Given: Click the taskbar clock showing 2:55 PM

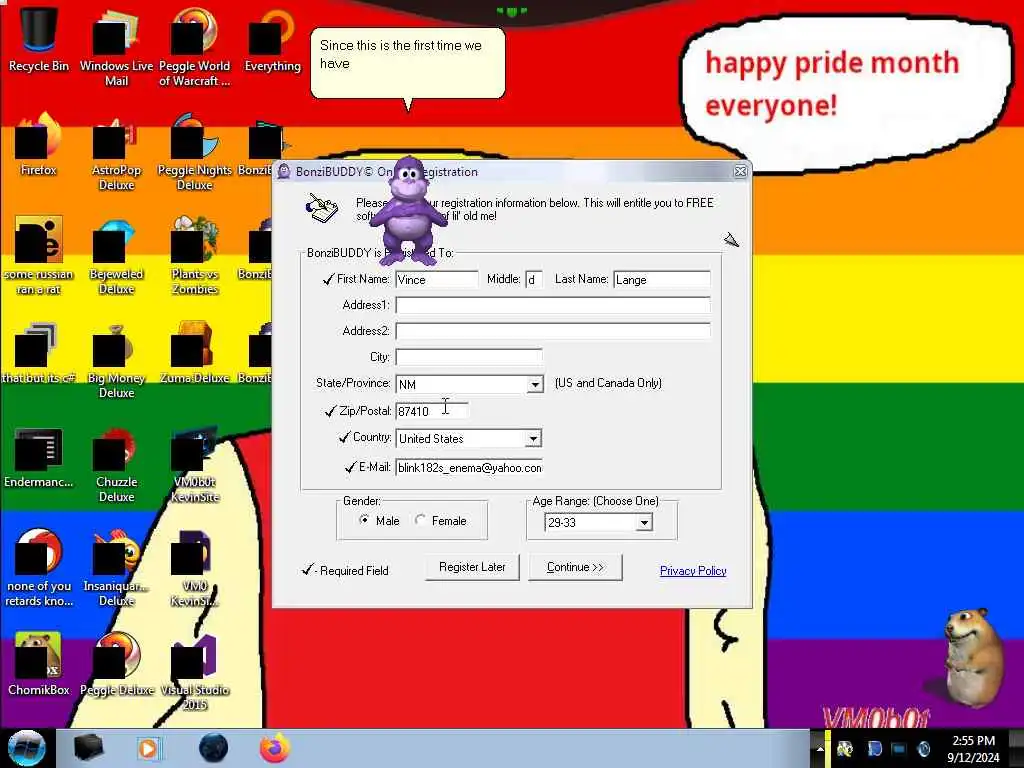Looking at the screenshot, I should pos(973,748).
